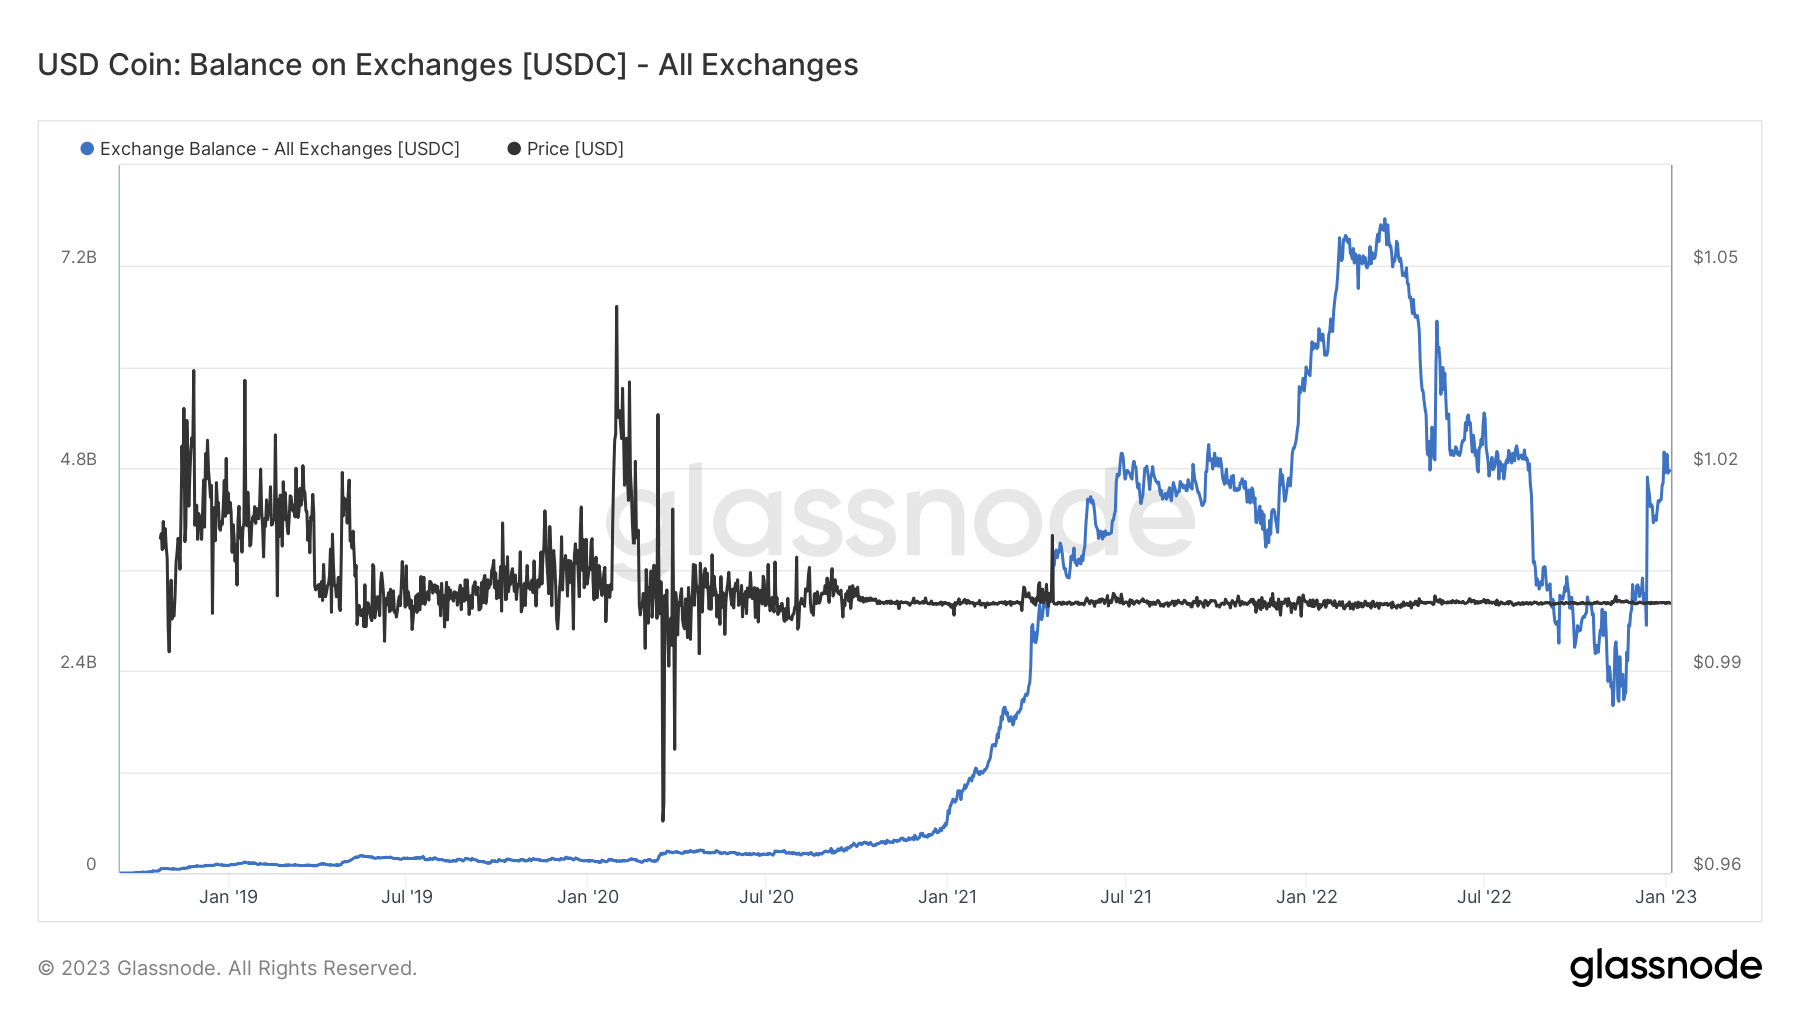This screenshot has width=1800, height=1013.
Task: Click the chart title text
Action: (x=448, y=65)
